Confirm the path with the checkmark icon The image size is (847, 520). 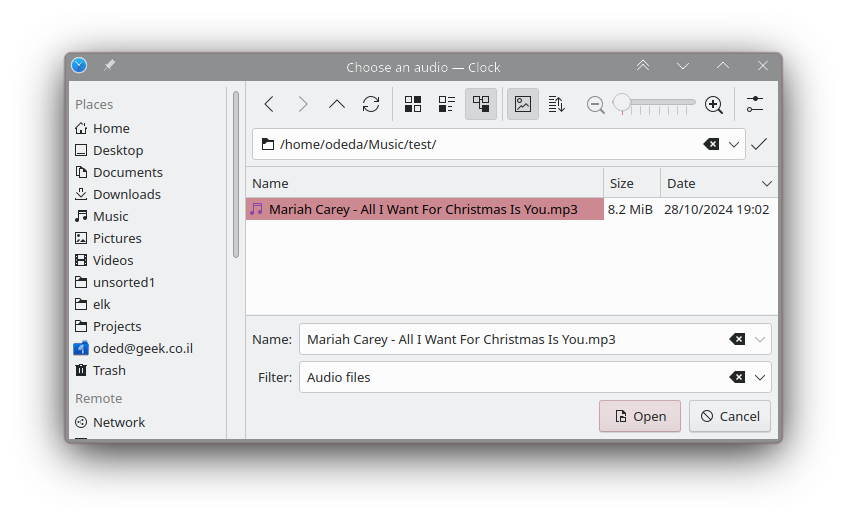(759, 144)
